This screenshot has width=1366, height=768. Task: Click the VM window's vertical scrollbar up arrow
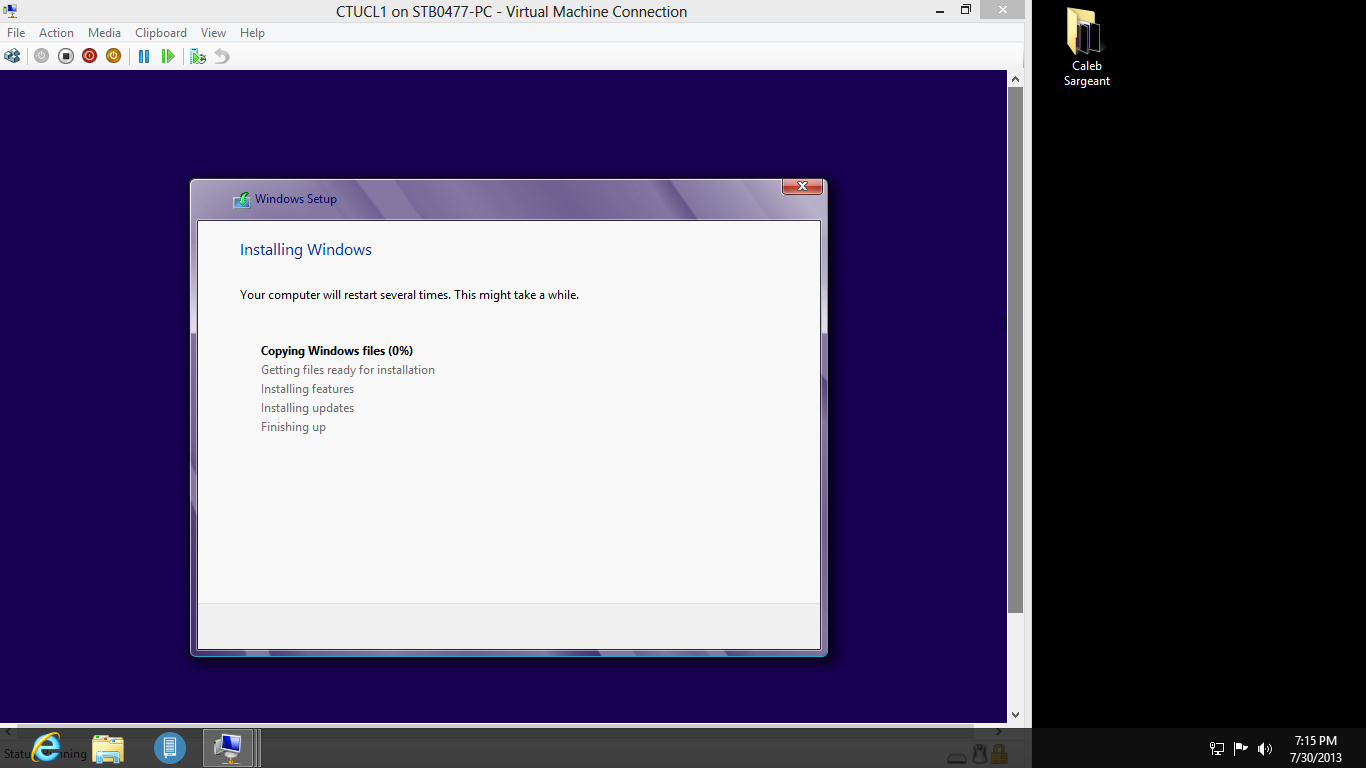(1015, 78)
